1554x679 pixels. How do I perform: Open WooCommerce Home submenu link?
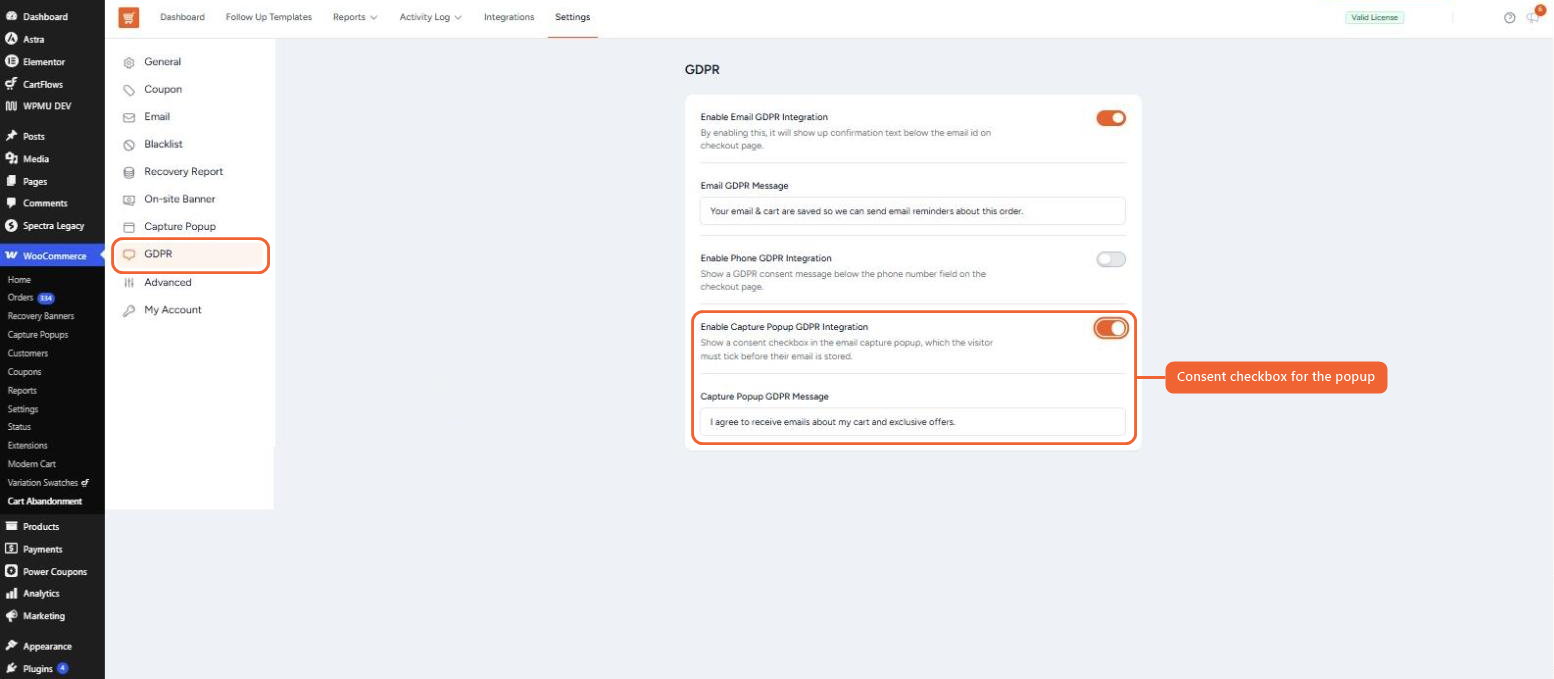coord(19,280)
